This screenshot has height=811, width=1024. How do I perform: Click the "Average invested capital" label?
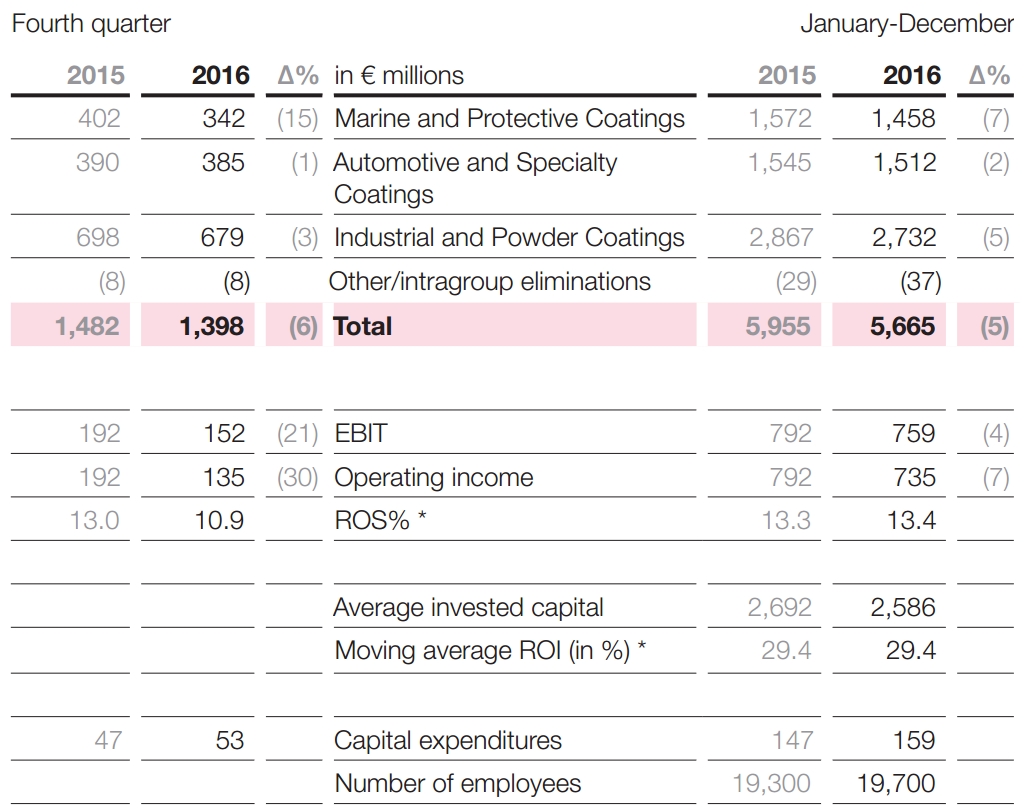click(468, 608)
